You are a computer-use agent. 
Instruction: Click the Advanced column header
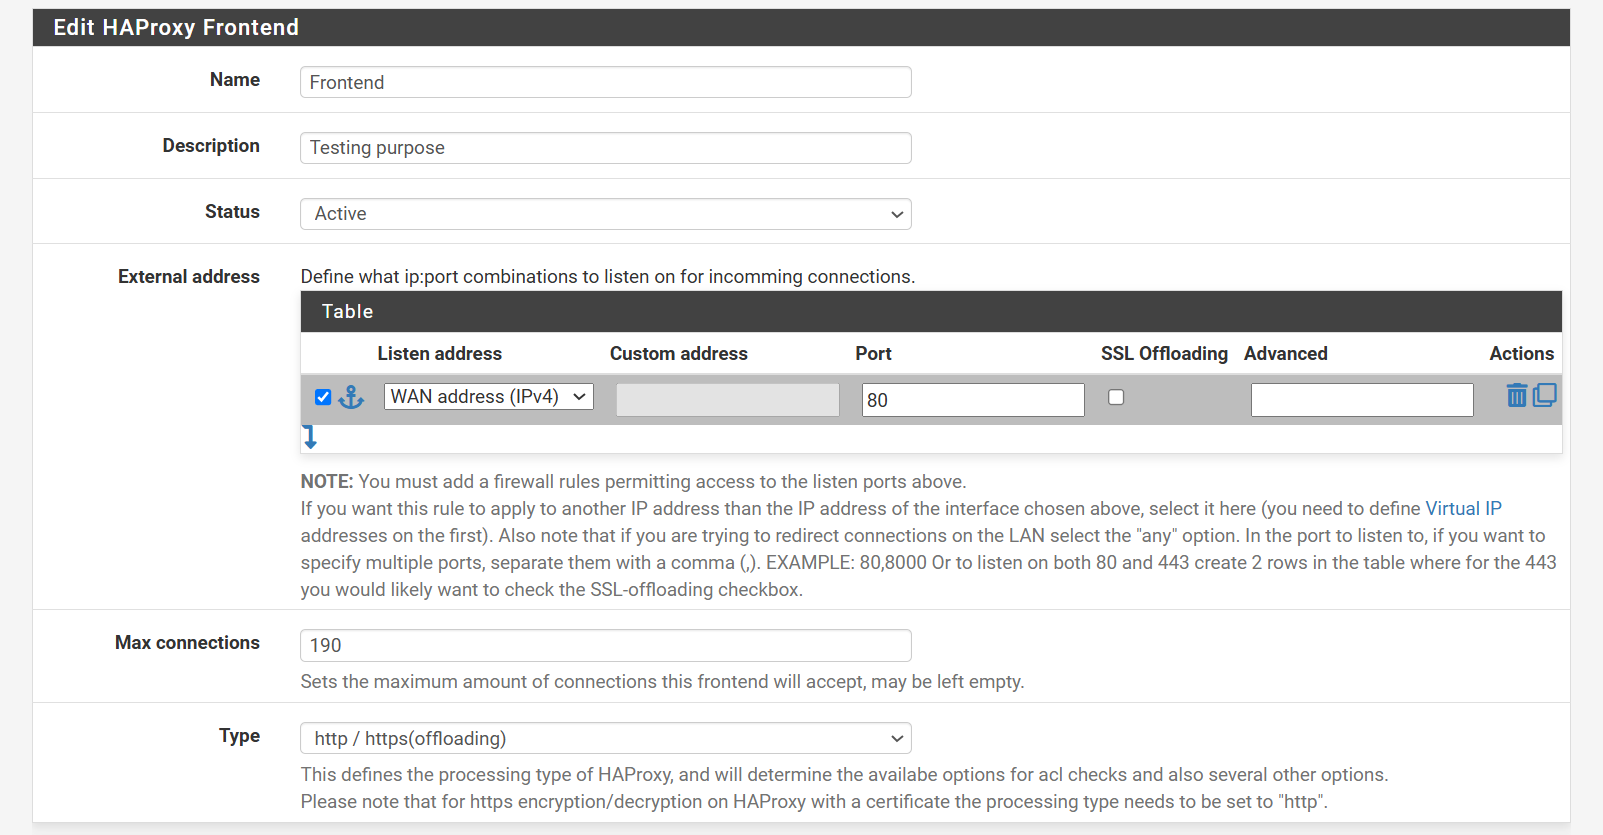(x=1286, y=354)
